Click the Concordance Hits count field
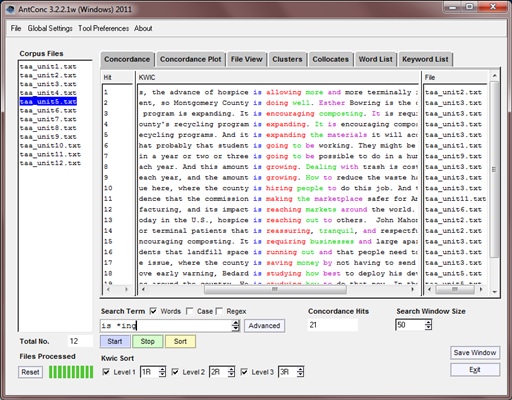The width and height of the screenshot is (512, 400). 333,325
